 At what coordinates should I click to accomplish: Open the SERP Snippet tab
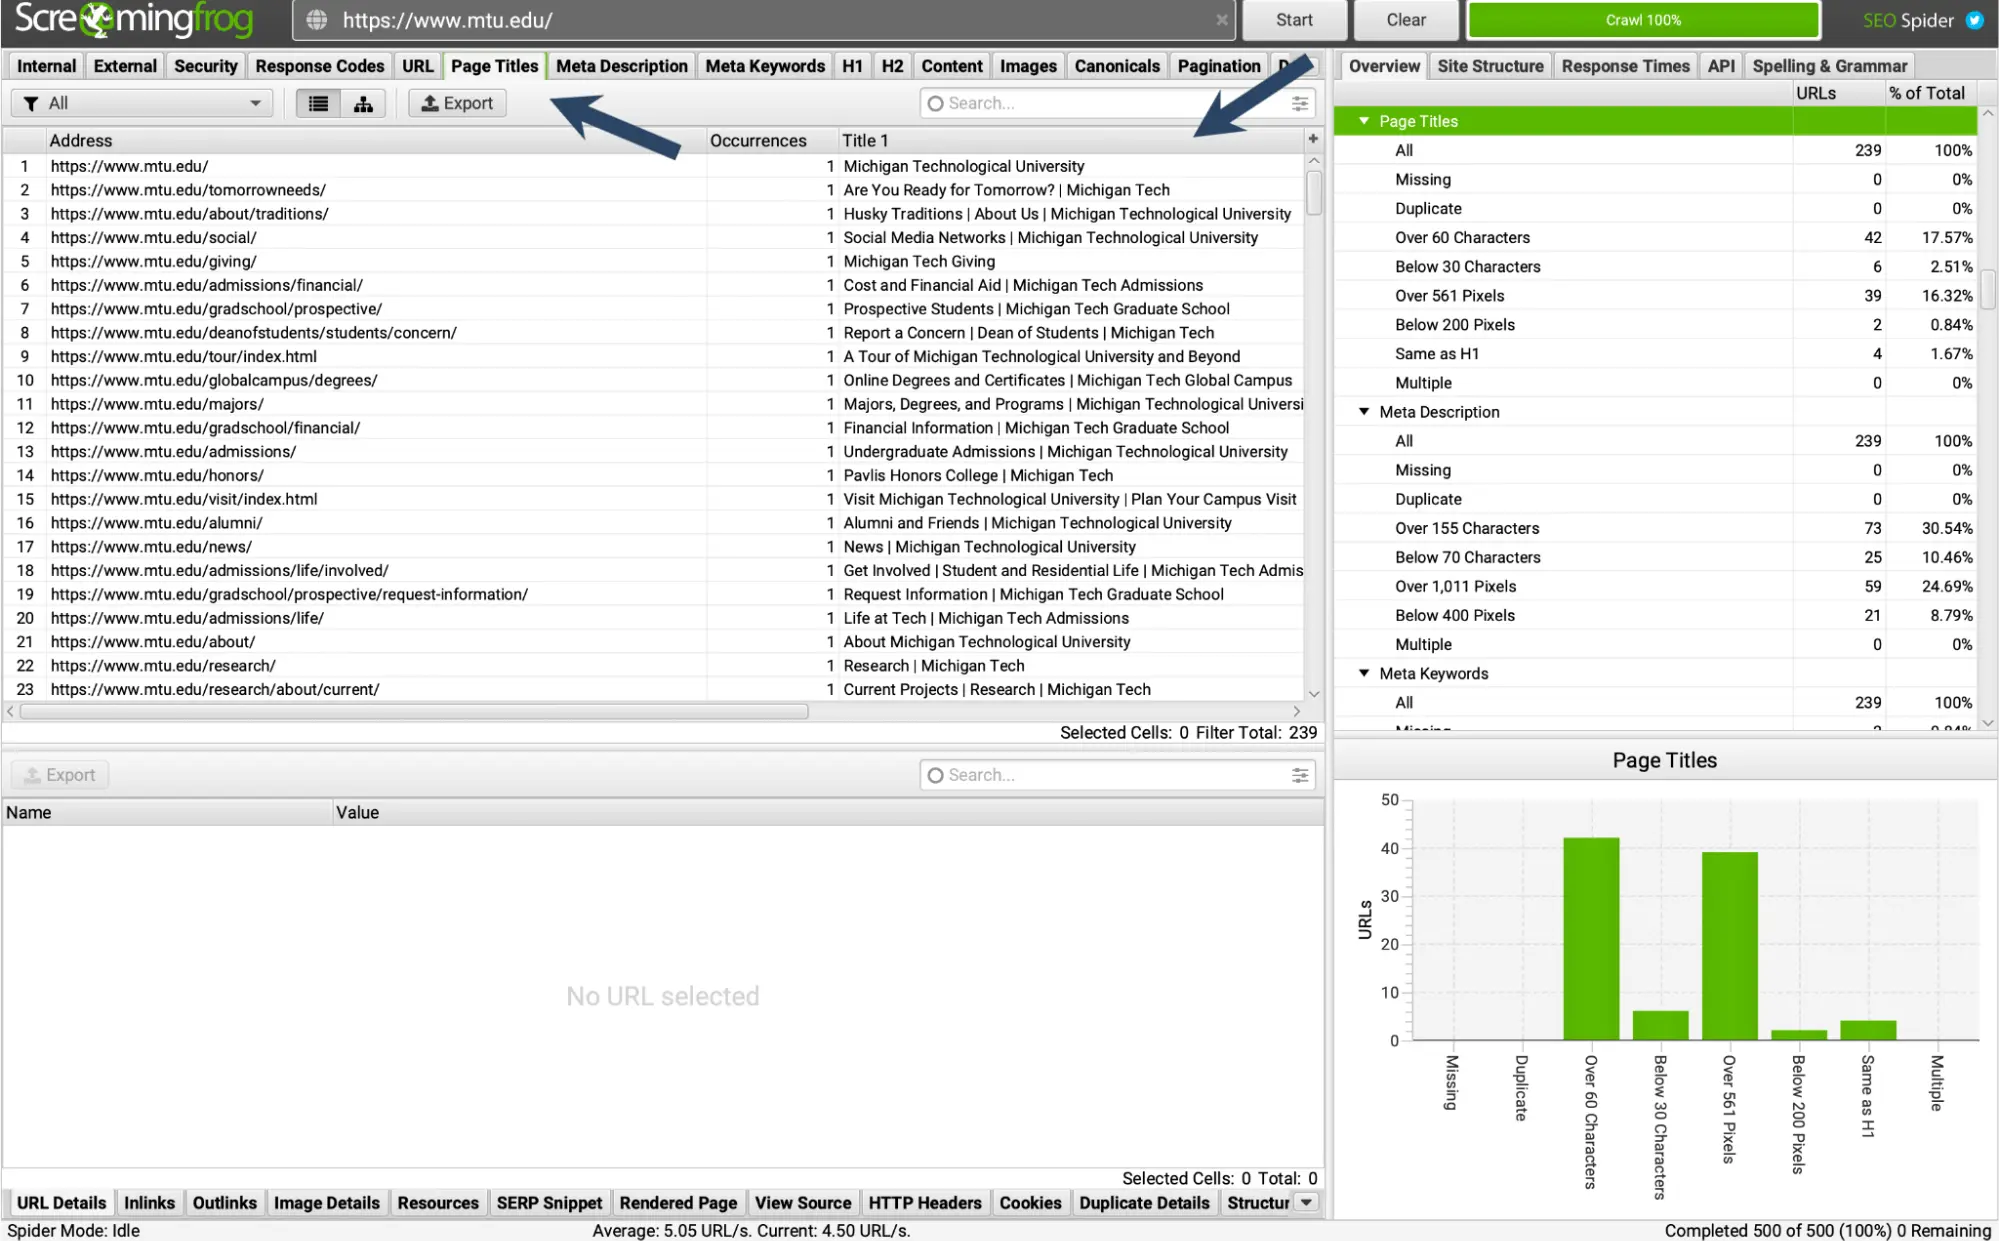549,1203
